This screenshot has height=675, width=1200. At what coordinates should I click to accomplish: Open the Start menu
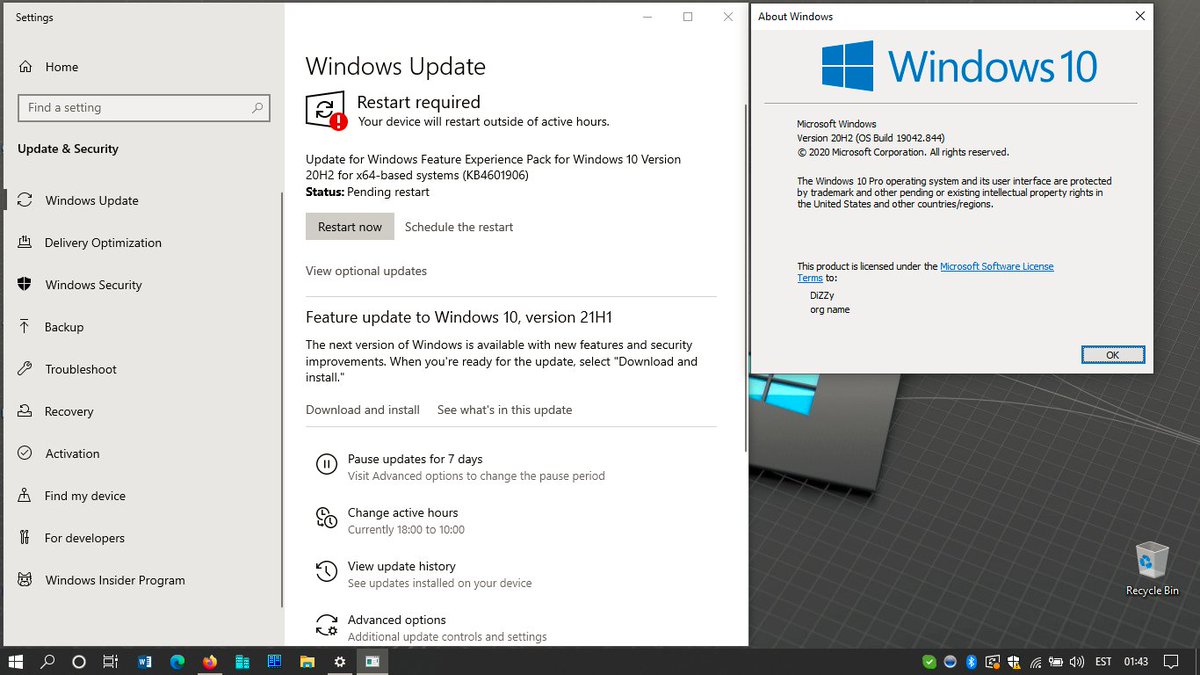click(16, 662)
